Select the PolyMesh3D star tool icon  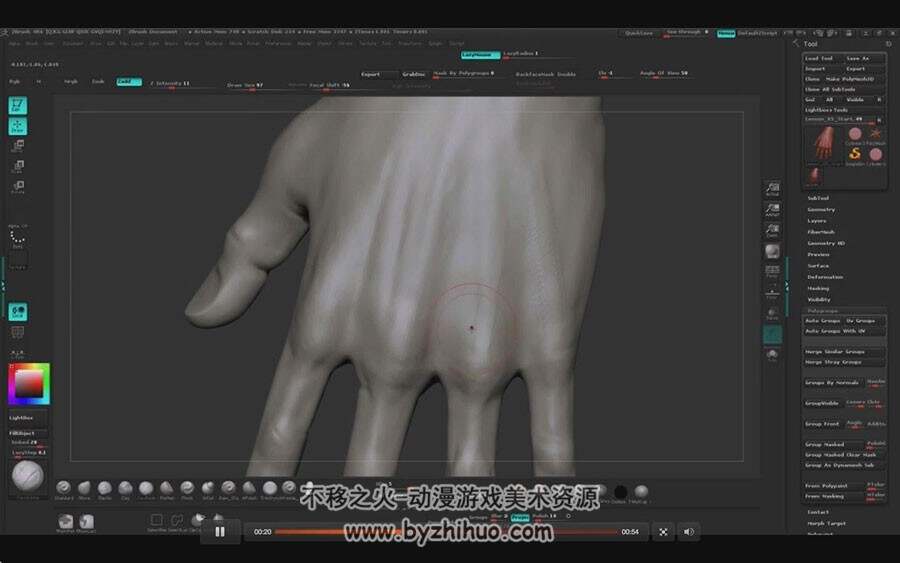pyautogui.click(x=875, y=135)
